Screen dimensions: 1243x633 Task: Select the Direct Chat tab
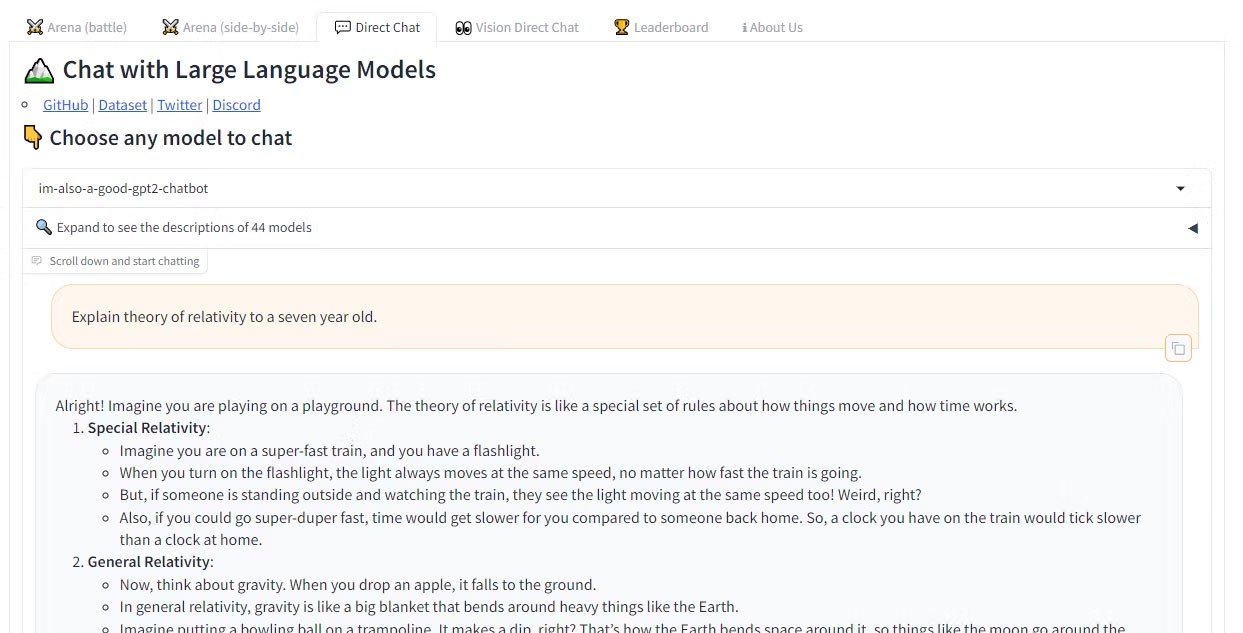point(377,28)
